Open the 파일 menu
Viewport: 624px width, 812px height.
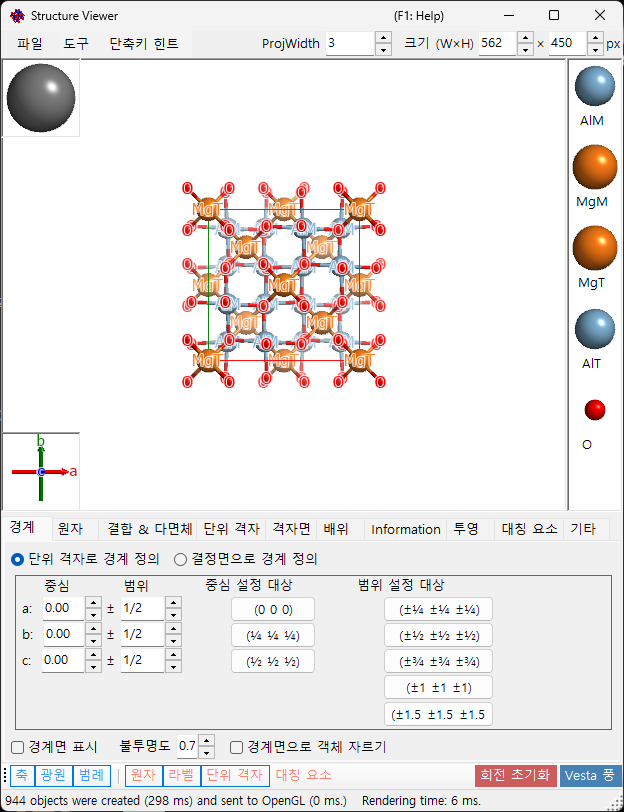click(x=30, y=44)
